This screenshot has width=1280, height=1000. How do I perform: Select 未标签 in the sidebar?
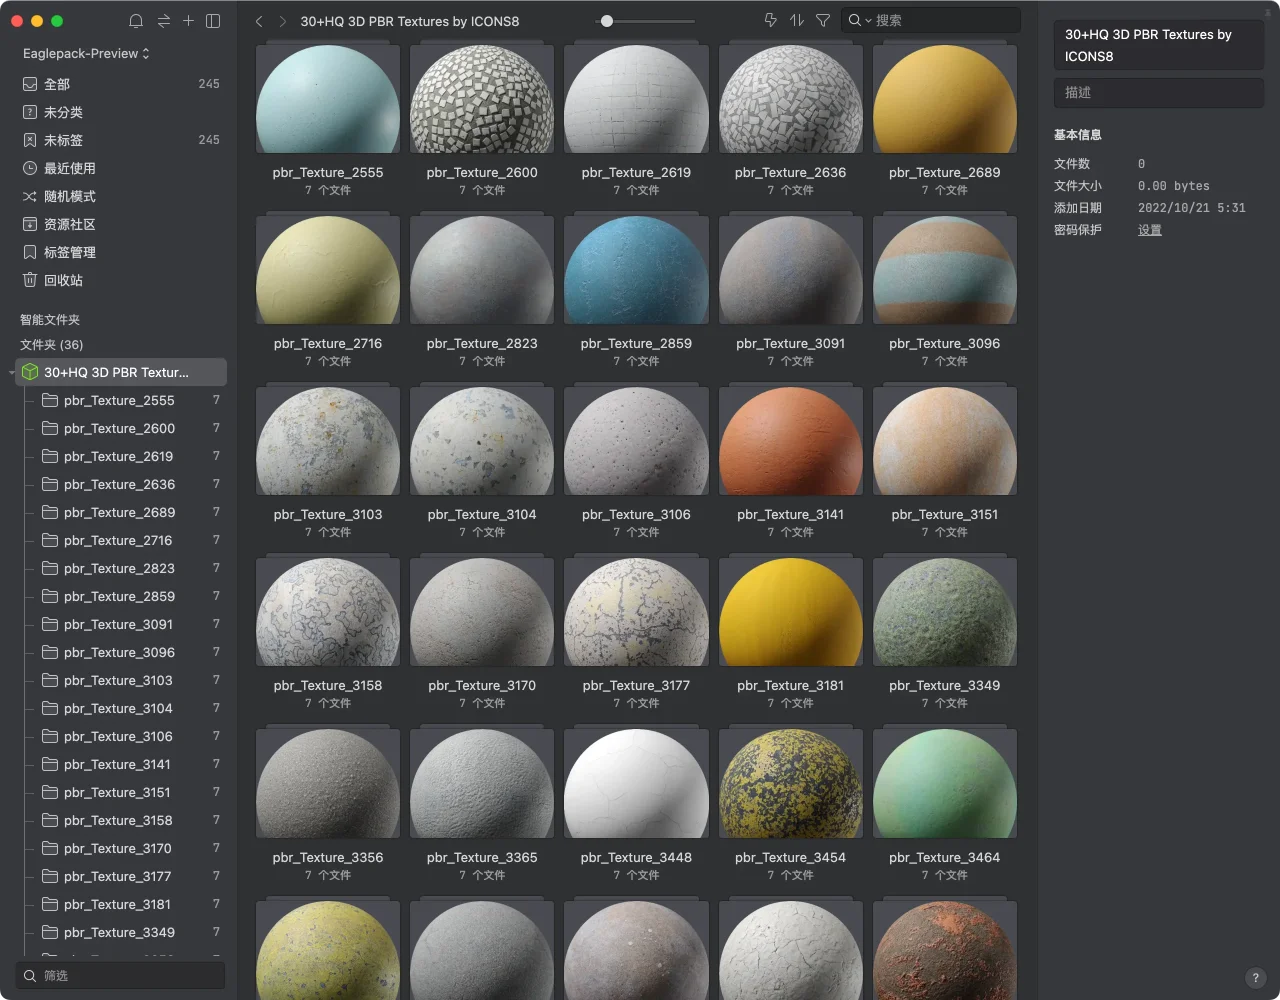point(121,140)
